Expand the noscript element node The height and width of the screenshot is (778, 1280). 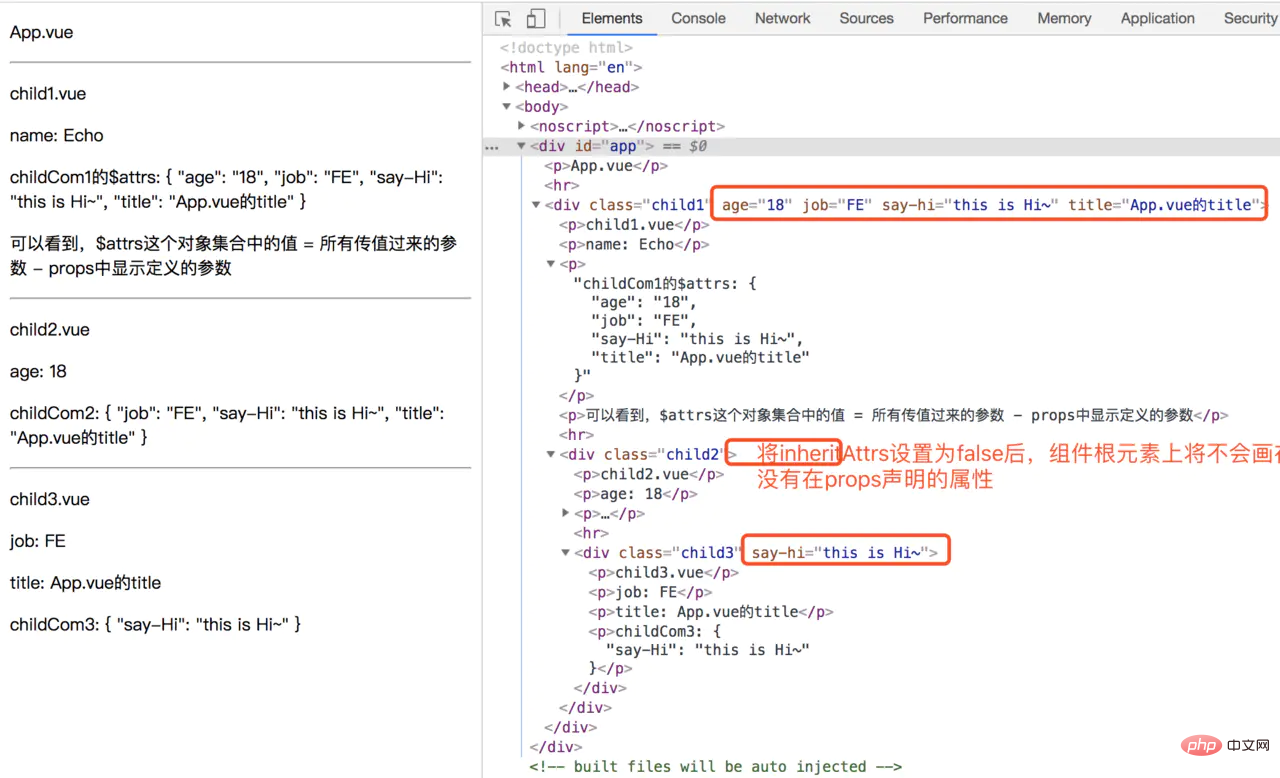(522, 126)
